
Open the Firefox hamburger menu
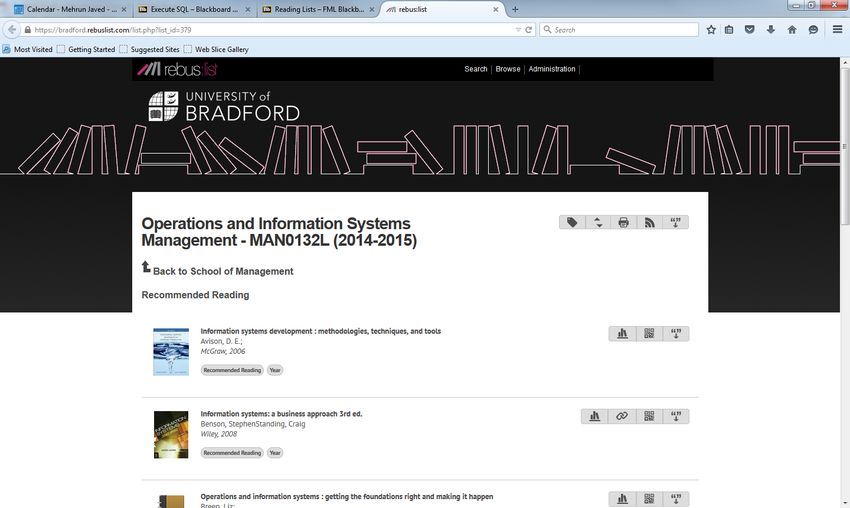pyautogui.click(x=838, y=30)
